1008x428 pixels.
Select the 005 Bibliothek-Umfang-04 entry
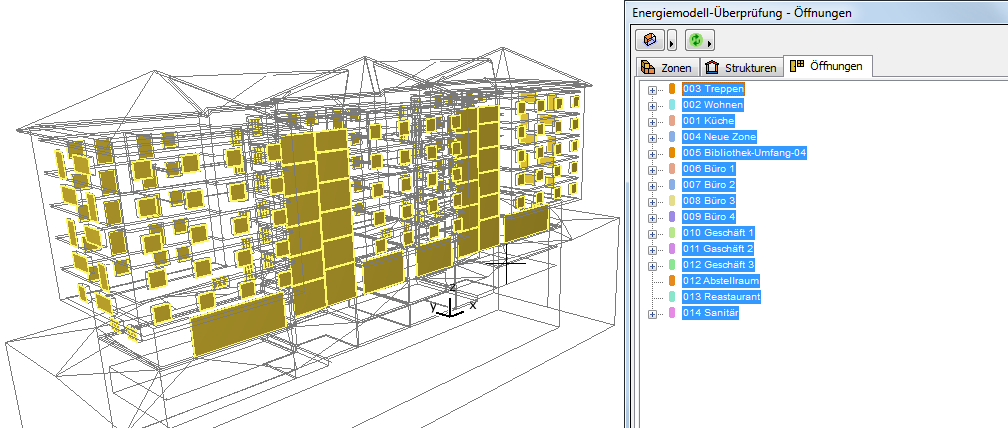coord(744,153)
